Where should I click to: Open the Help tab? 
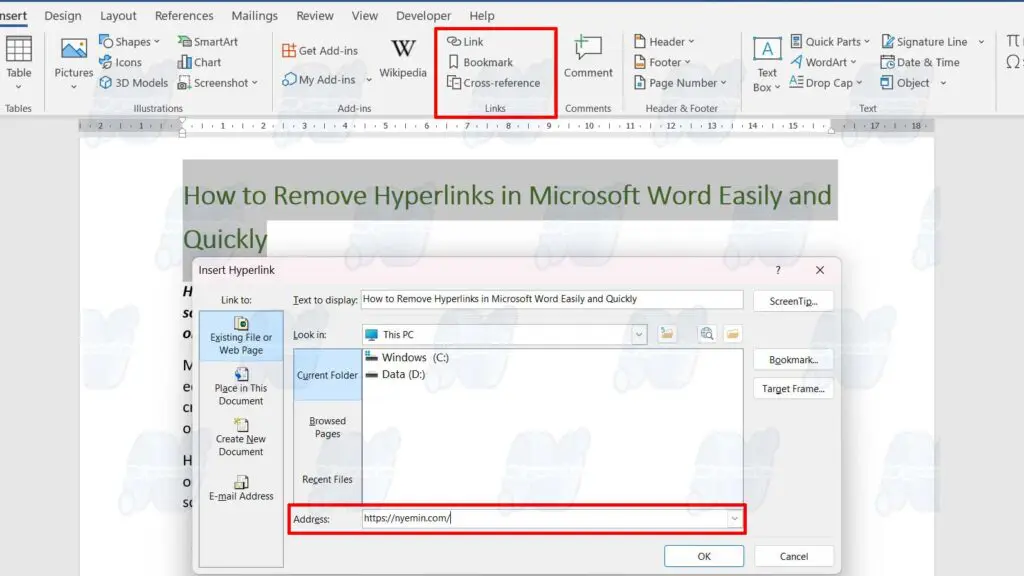click(482, 16)
